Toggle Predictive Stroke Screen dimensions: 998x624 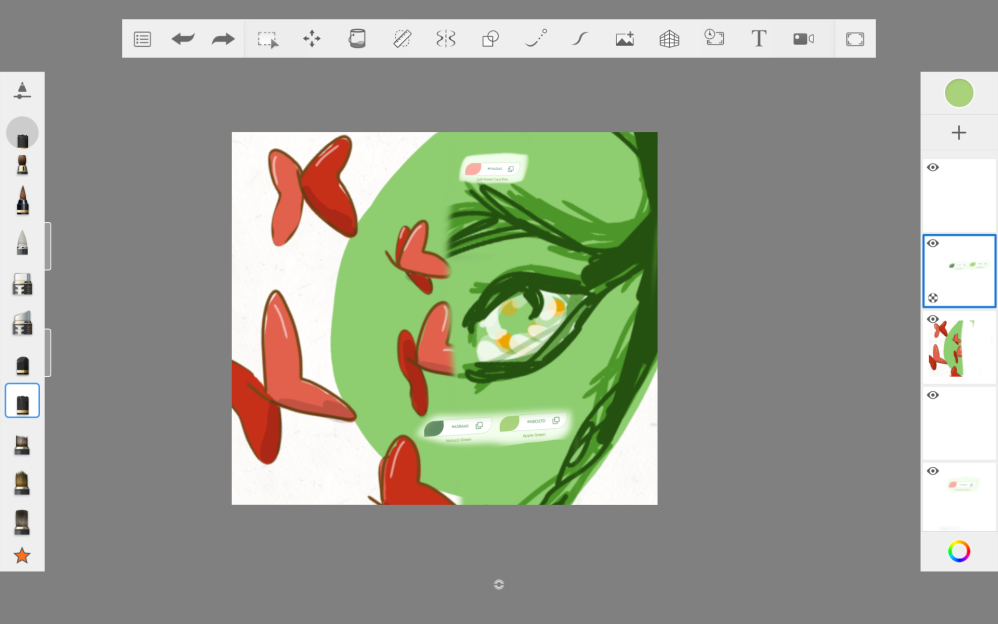click(x=535, y=39)
